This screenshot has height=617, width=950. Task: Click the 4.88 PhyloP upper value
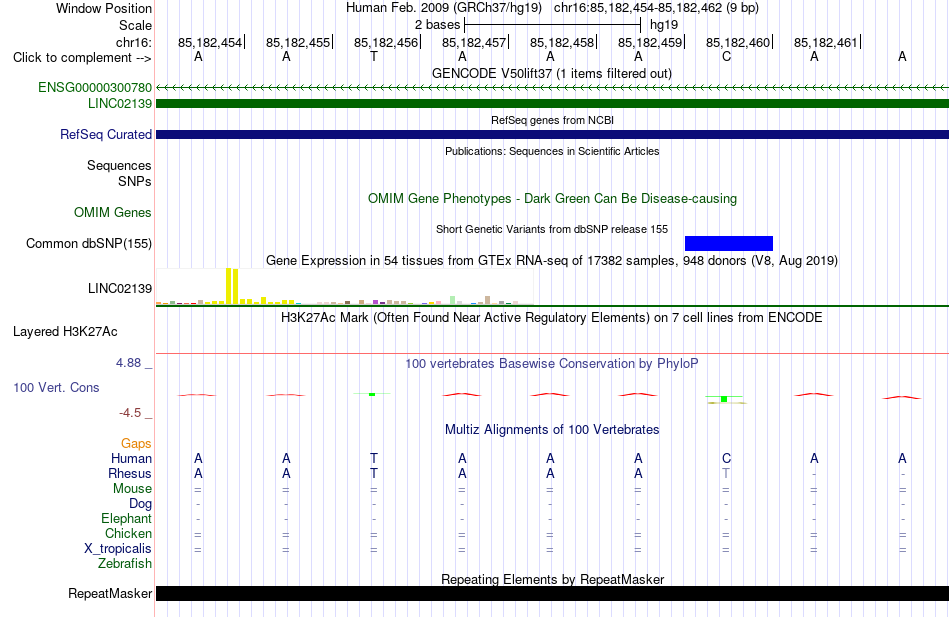click(x=128, y=363)
